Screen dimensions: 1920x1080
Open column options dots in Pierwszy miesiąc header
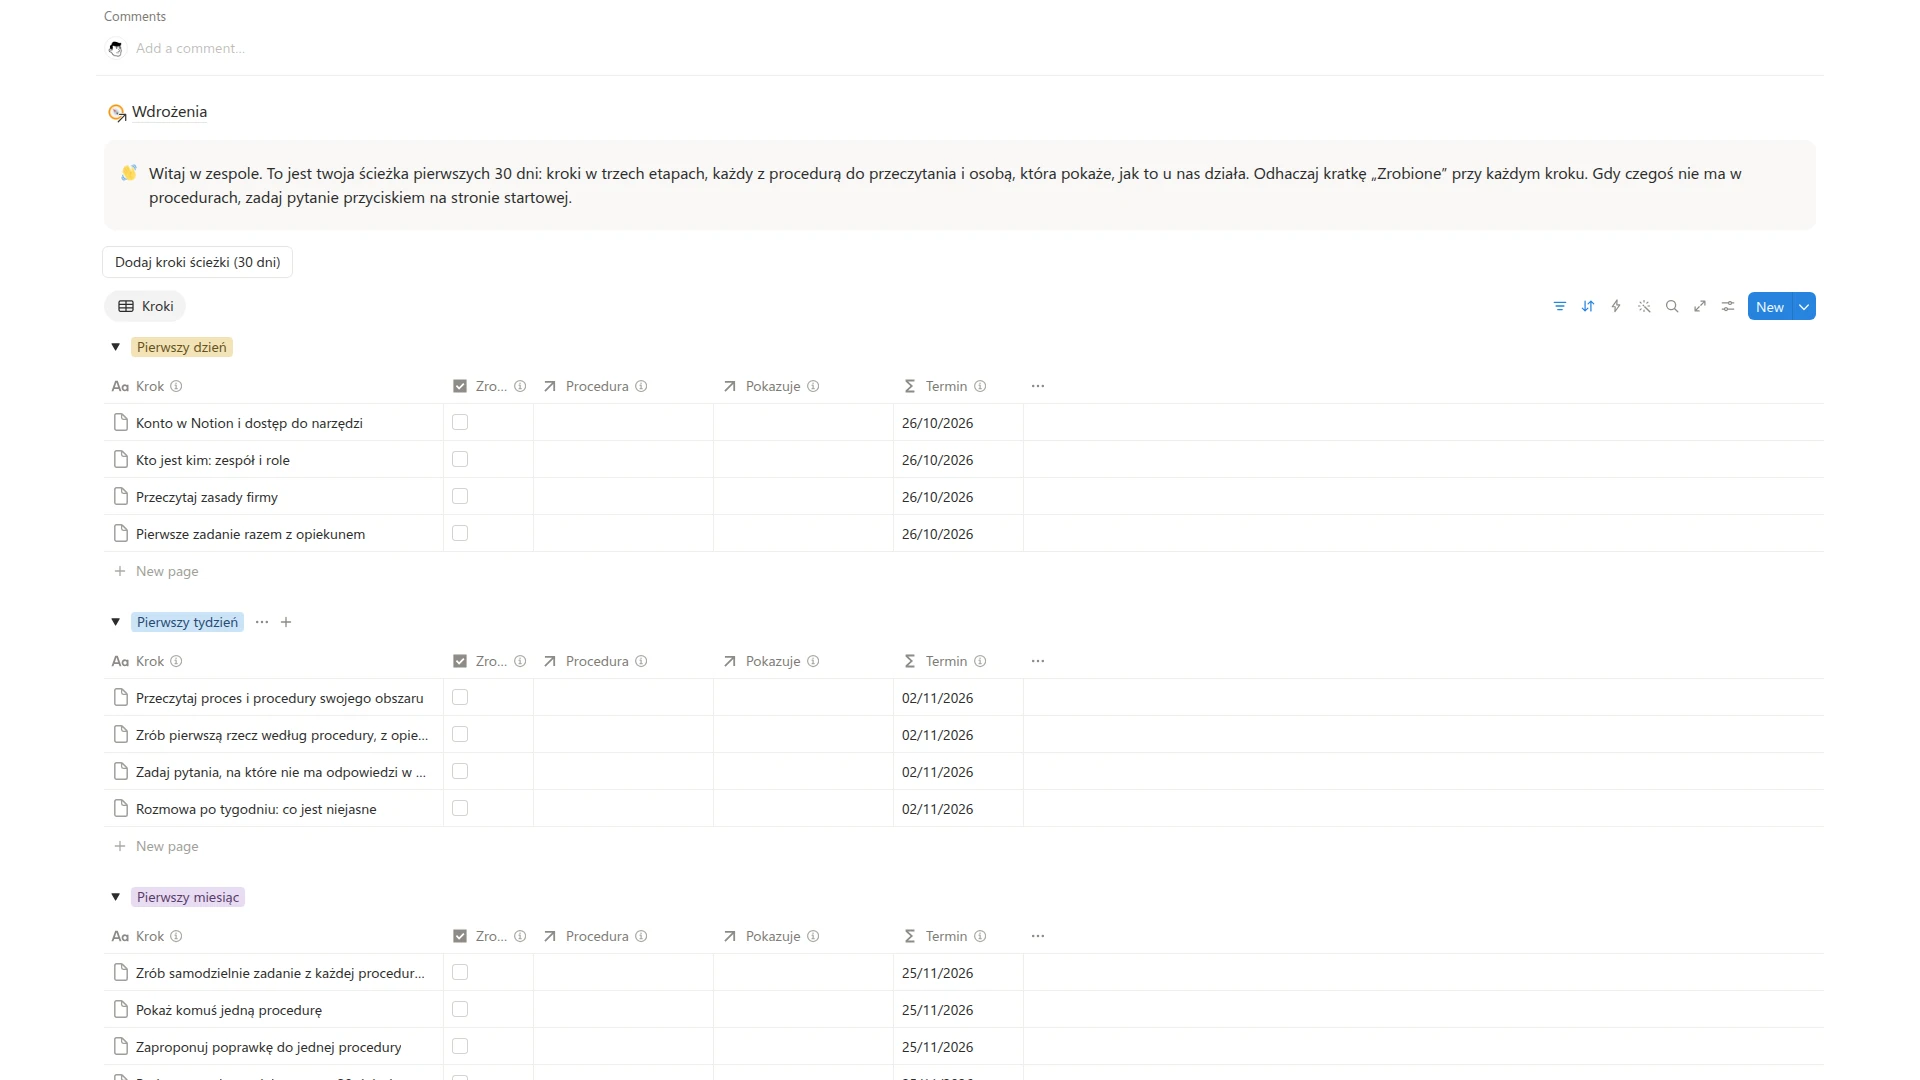[x=1038, y=936]
